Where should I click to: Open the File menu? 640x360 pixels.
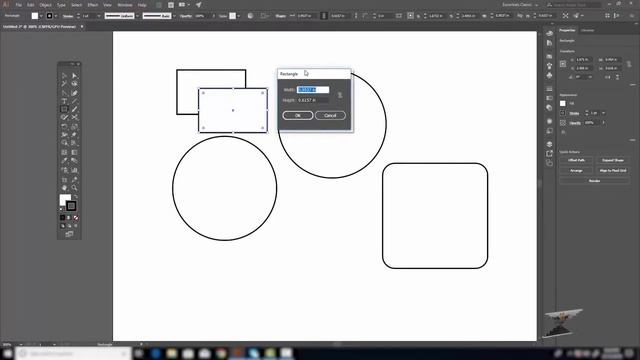click(x=18, y=5)
